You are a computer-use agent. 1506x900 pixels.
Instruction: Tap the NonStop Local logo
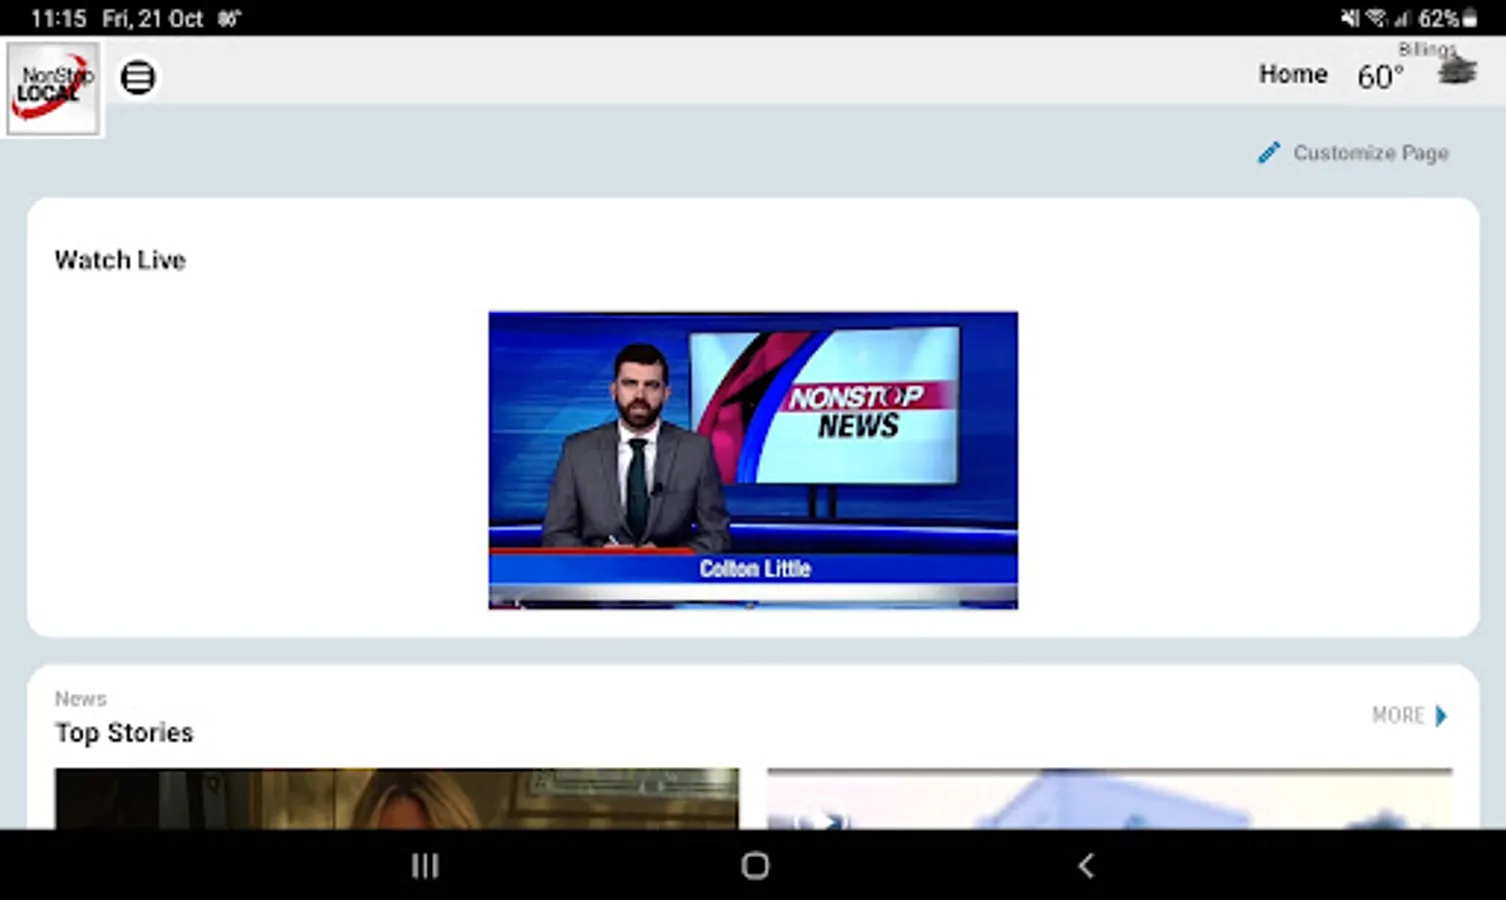pyautogui.click(x=53, y=88)
